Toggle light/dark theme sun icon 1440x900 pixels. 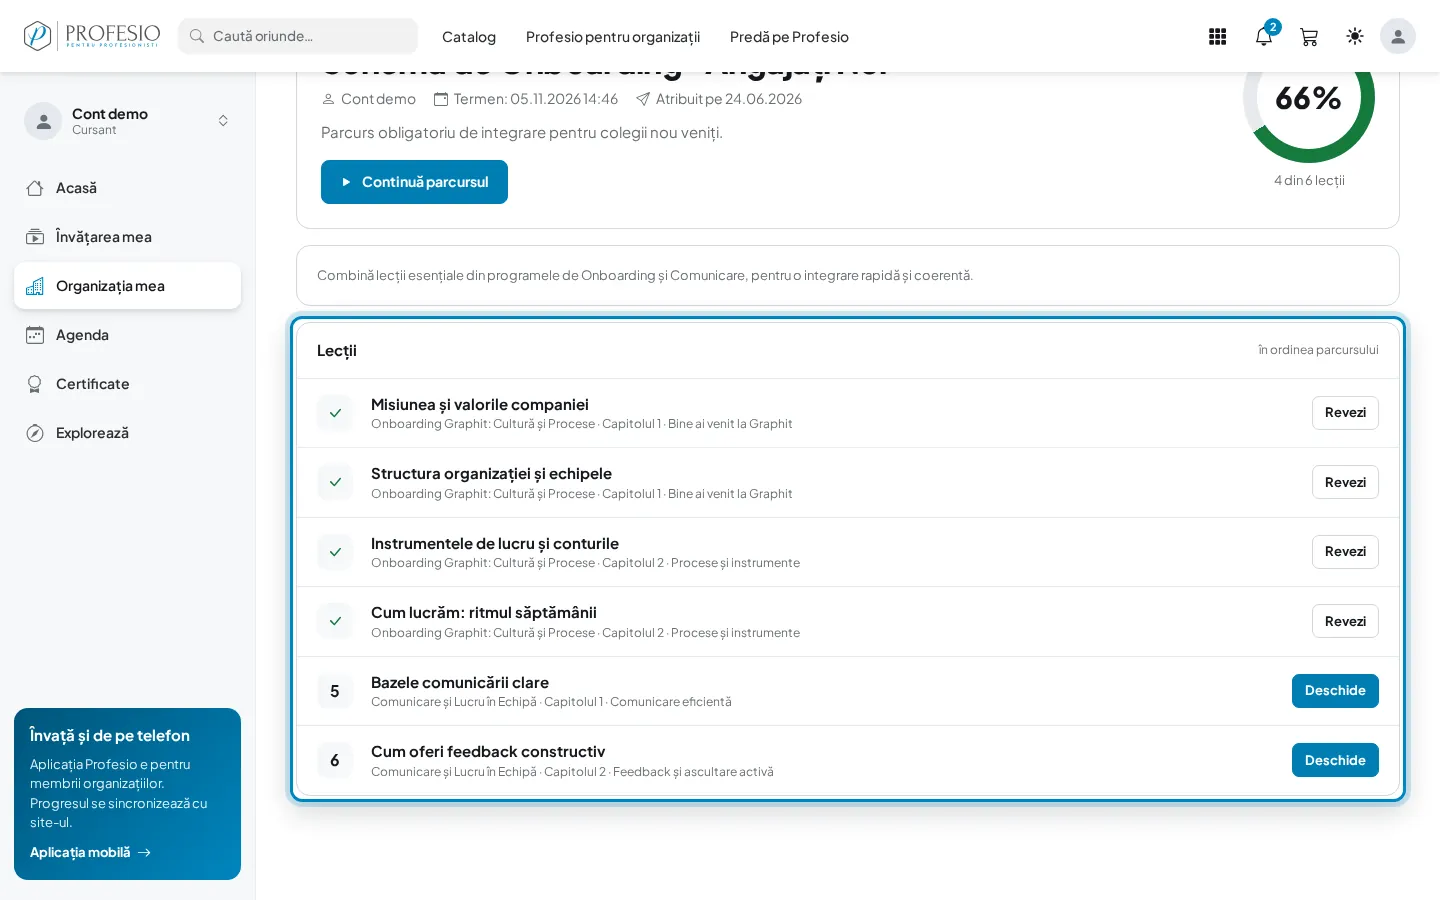point(1355,37)
